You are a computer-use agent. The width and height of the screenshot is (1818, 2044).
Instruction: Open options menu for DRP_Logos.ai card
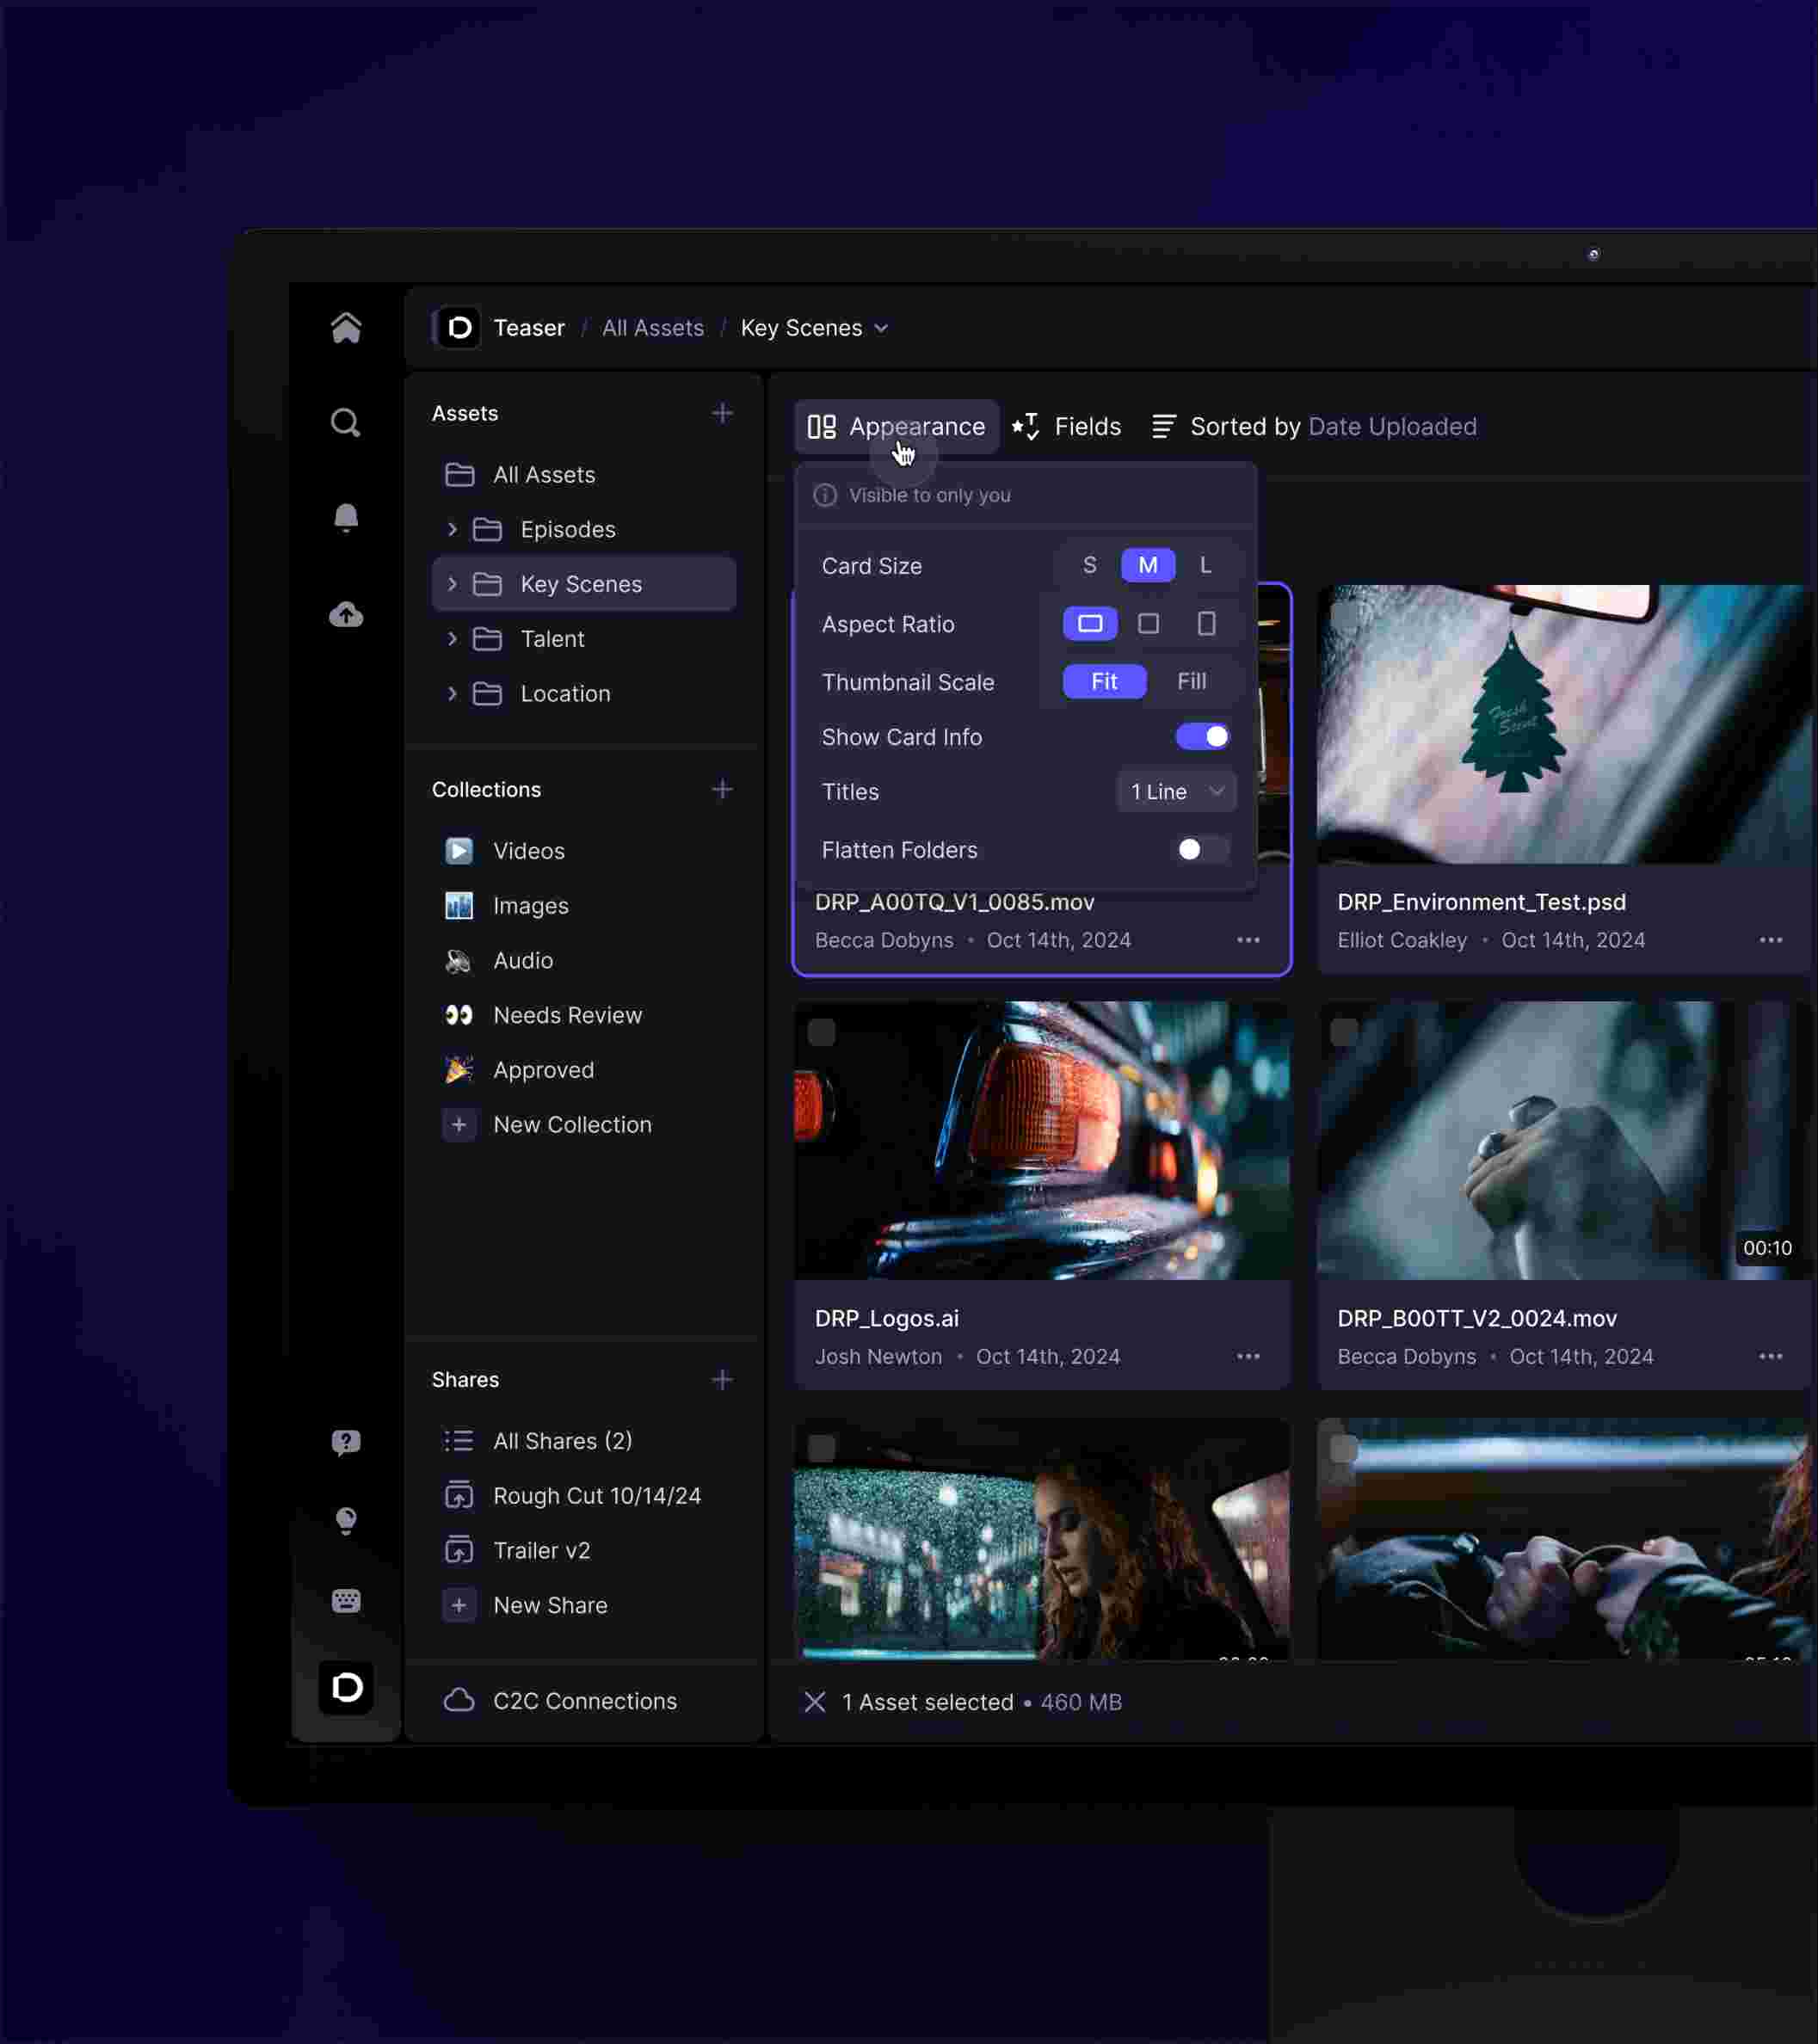[x=1248, y=1356]
